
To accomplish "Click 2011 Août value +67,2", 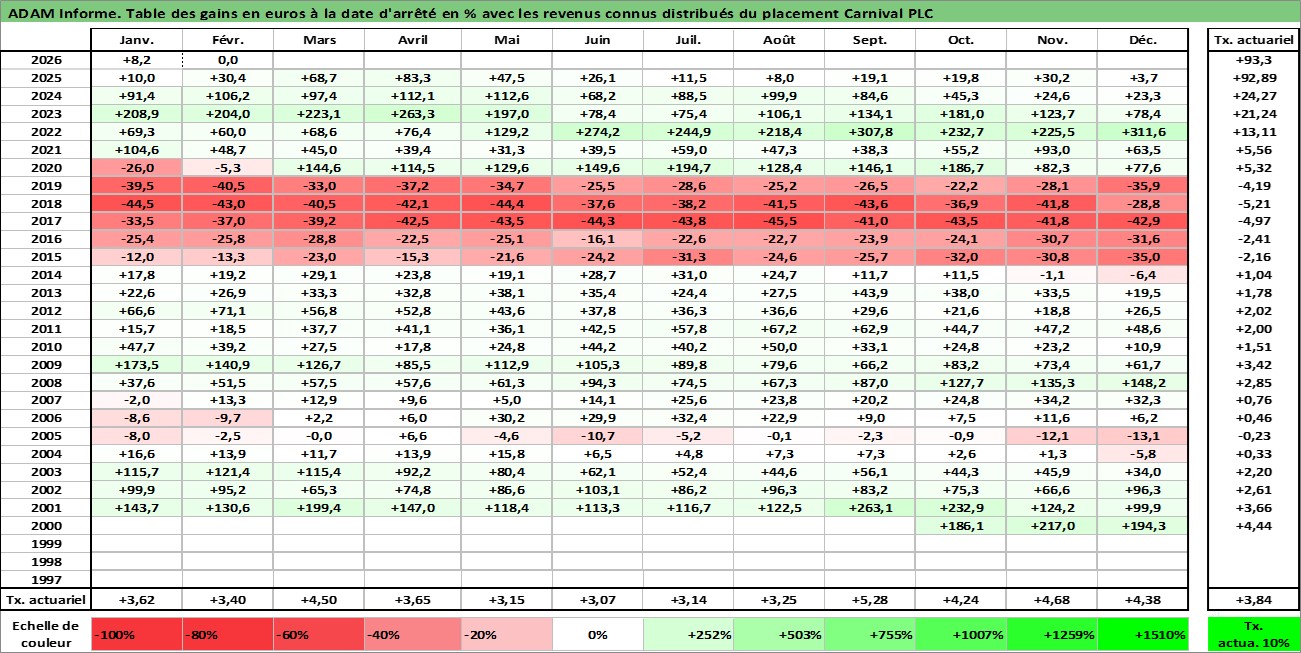I will pyautogui.click(x=779, y=328).
